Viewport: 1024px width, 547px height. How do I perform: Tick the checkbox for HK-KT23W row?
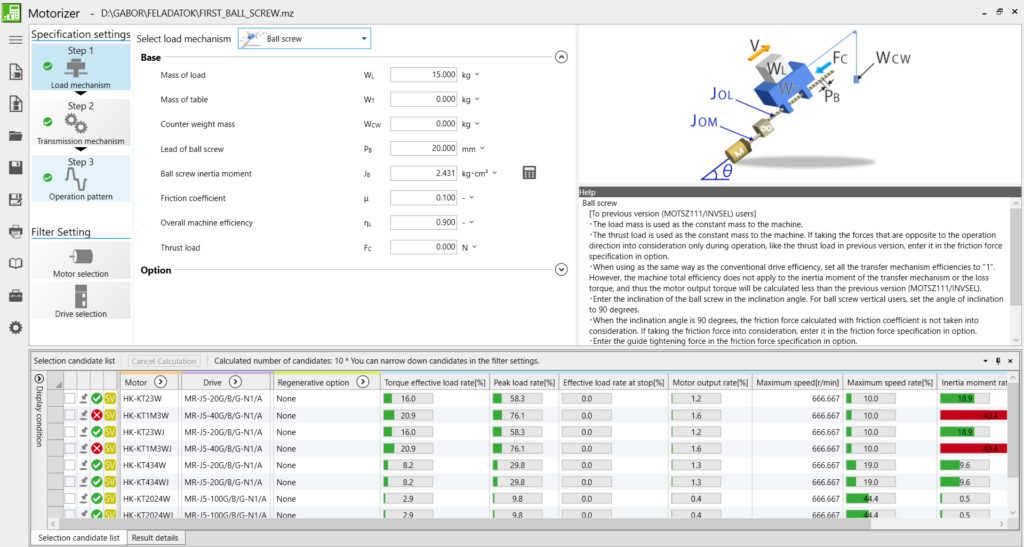69,399
